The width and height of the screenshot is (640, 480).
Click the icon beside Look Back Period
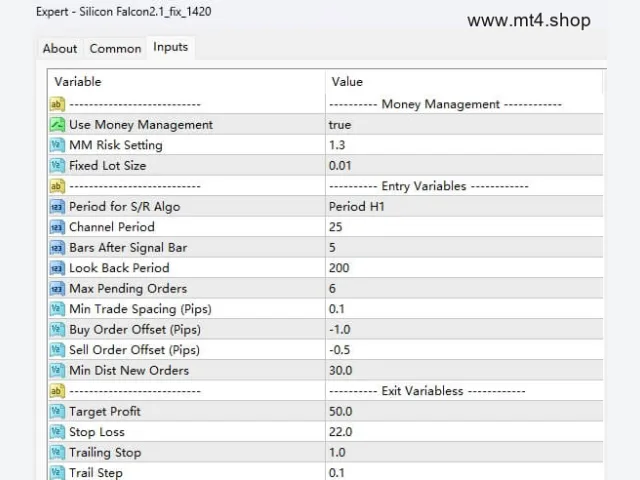57,268
